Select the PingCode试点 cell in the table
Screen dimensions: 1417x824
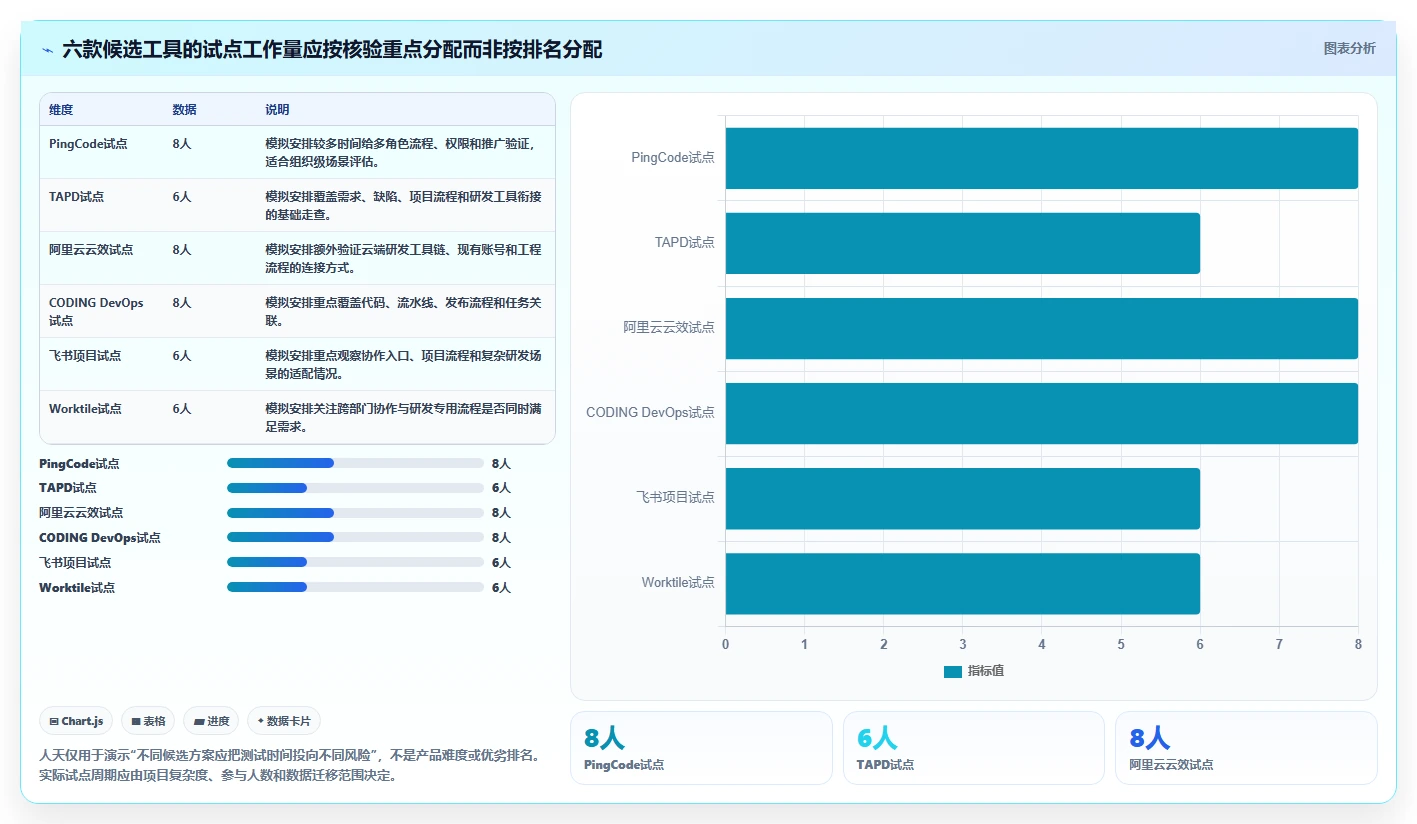(x=88, y=144)
